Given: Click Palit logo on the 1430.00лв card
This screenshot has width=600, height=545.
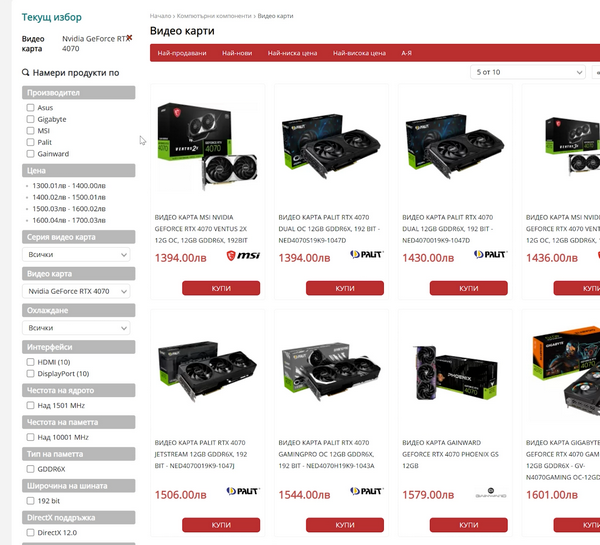Looking at the screenshot, I should pos(490,256).
